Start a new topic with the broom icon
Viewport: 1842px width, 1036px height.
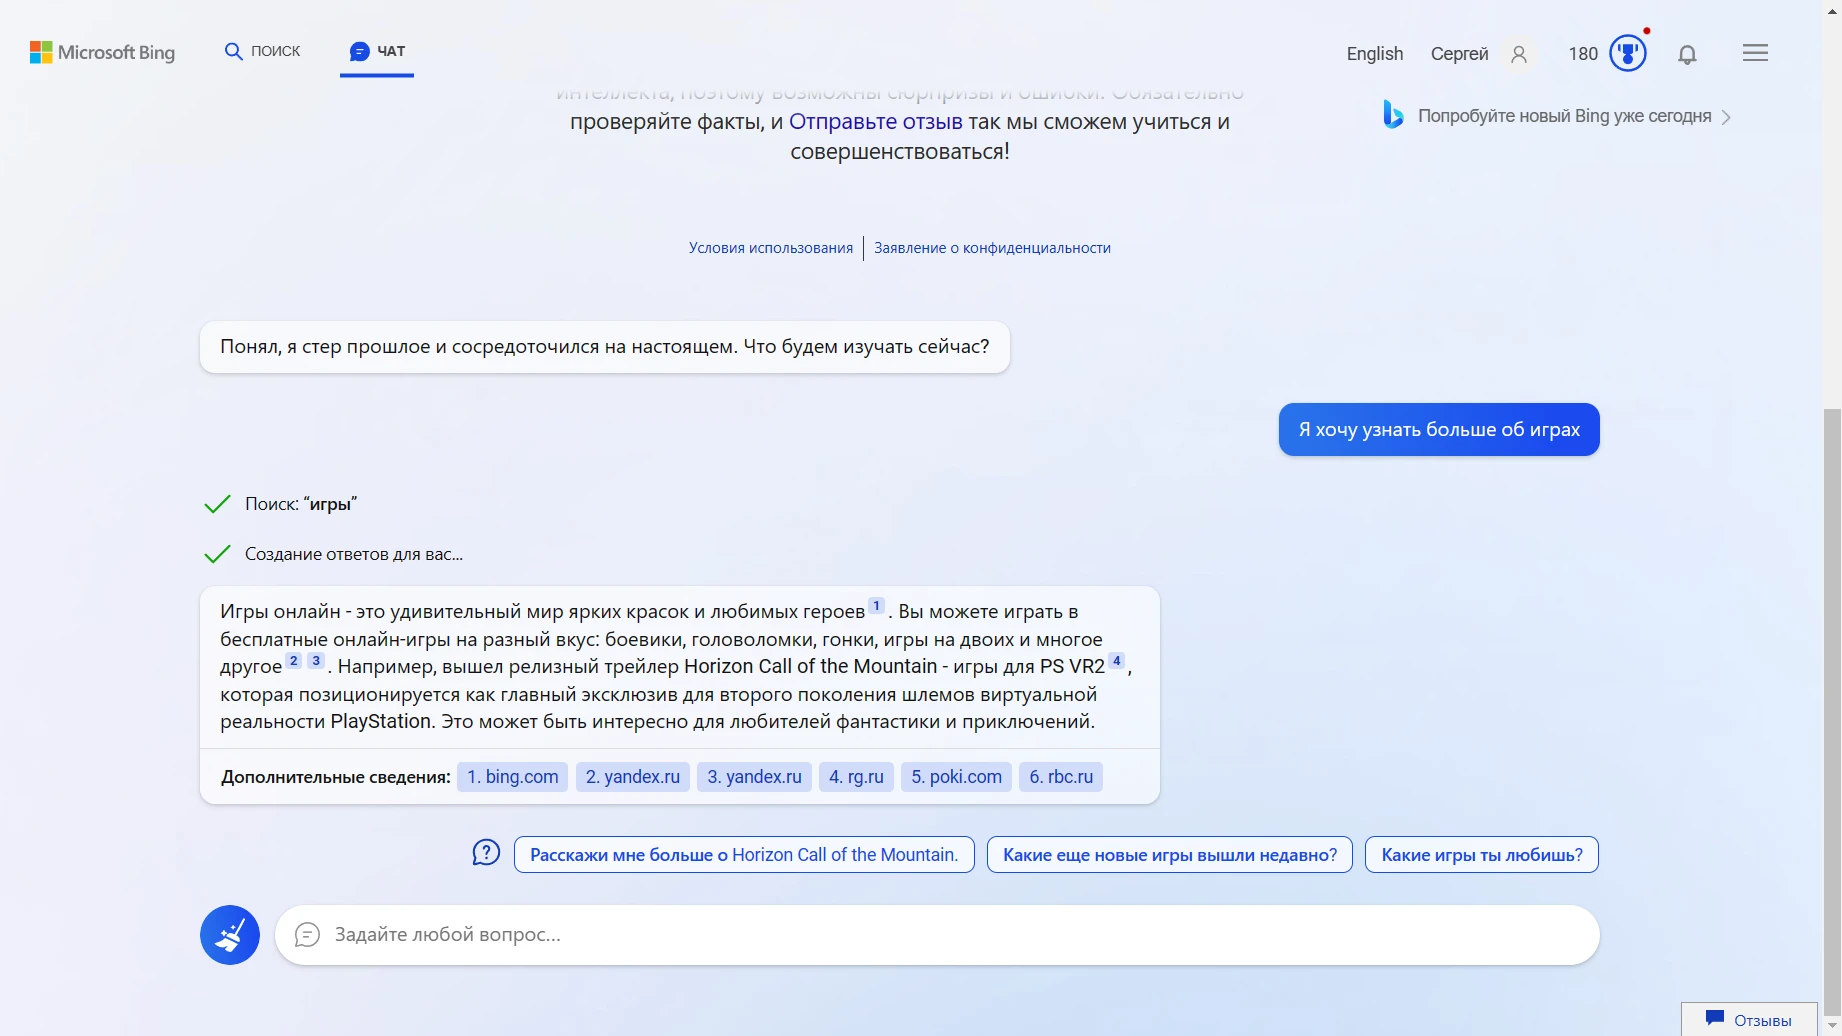[229, 934]
